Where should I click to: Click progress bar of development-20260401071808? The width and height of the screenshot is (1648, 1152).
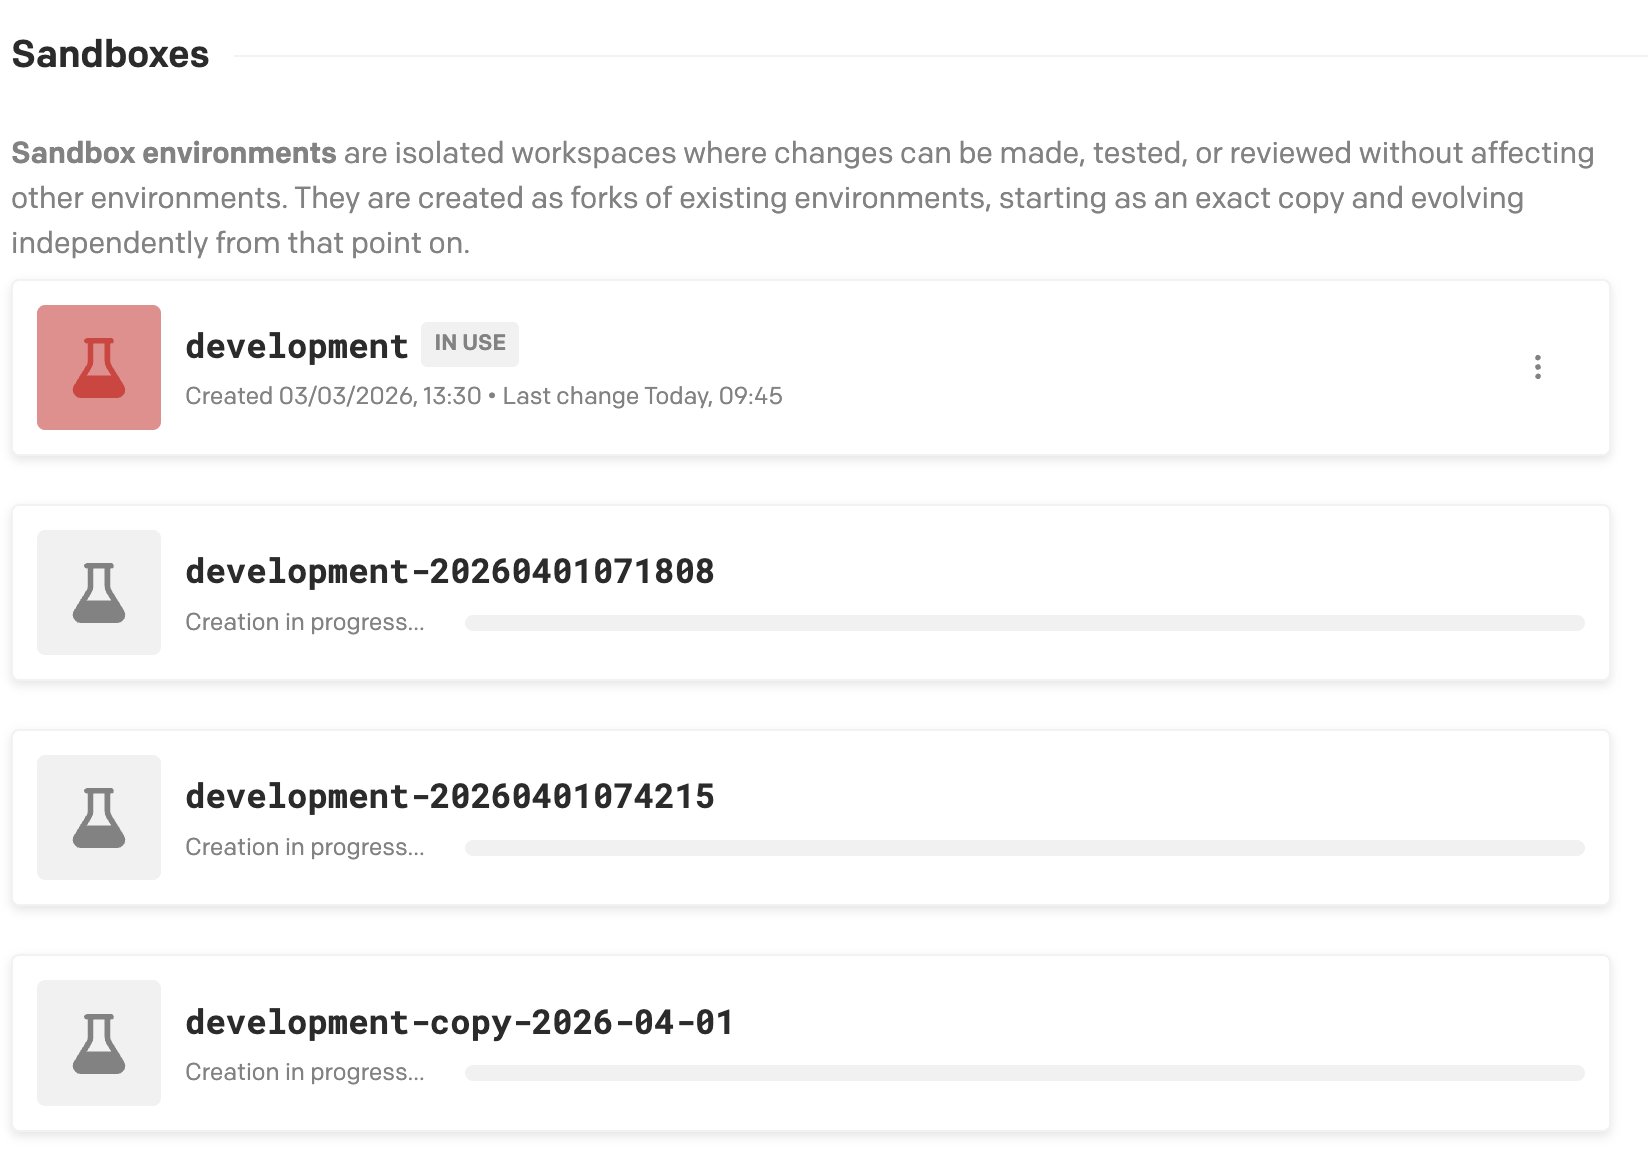1024,623
